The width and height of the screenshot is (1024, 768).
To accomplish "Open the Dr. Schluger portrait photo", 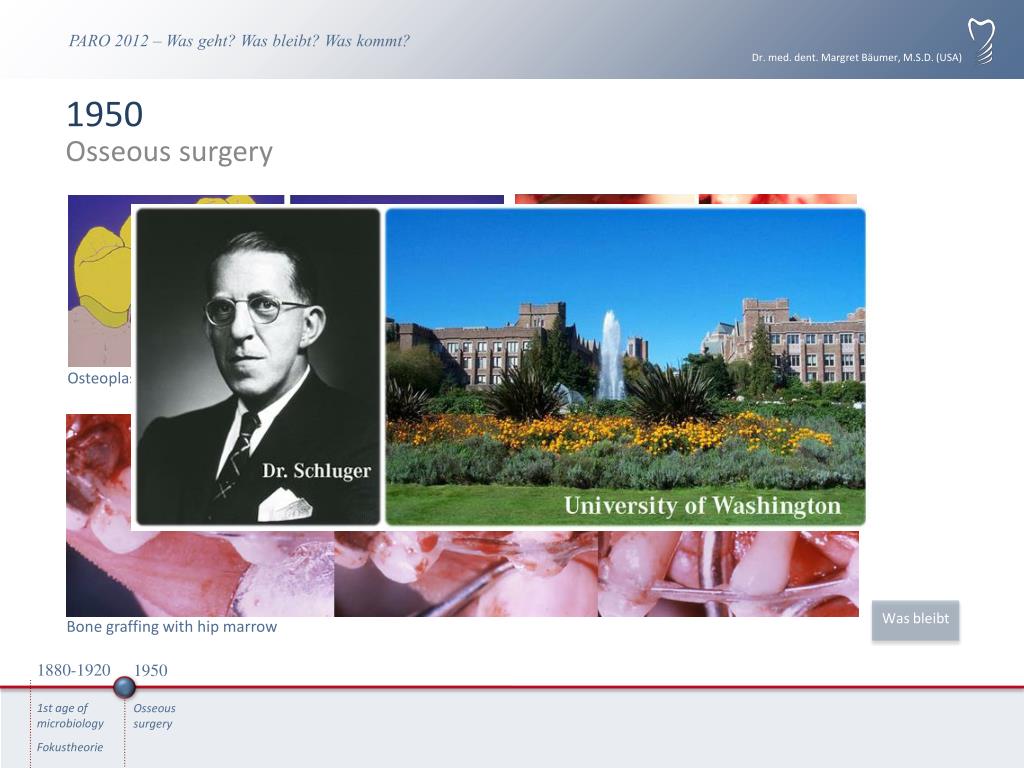I will 258,366.
